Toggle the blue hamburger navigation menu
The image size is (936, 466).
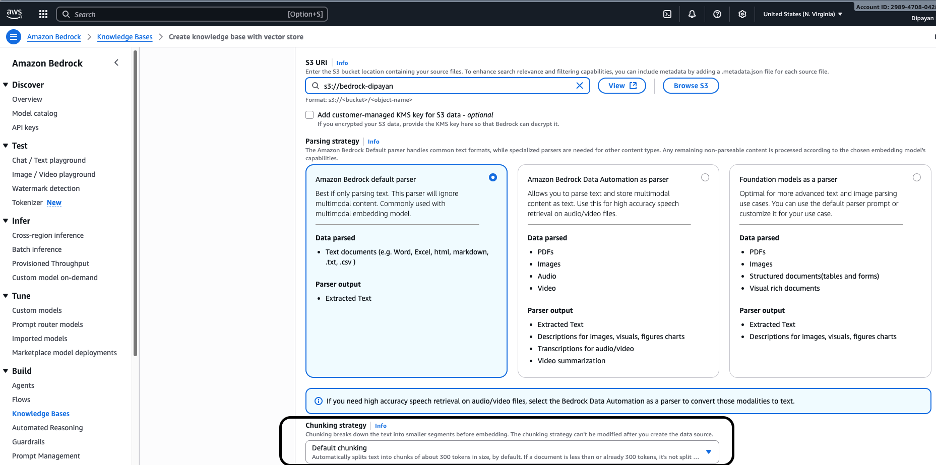[x=13, y=37]
